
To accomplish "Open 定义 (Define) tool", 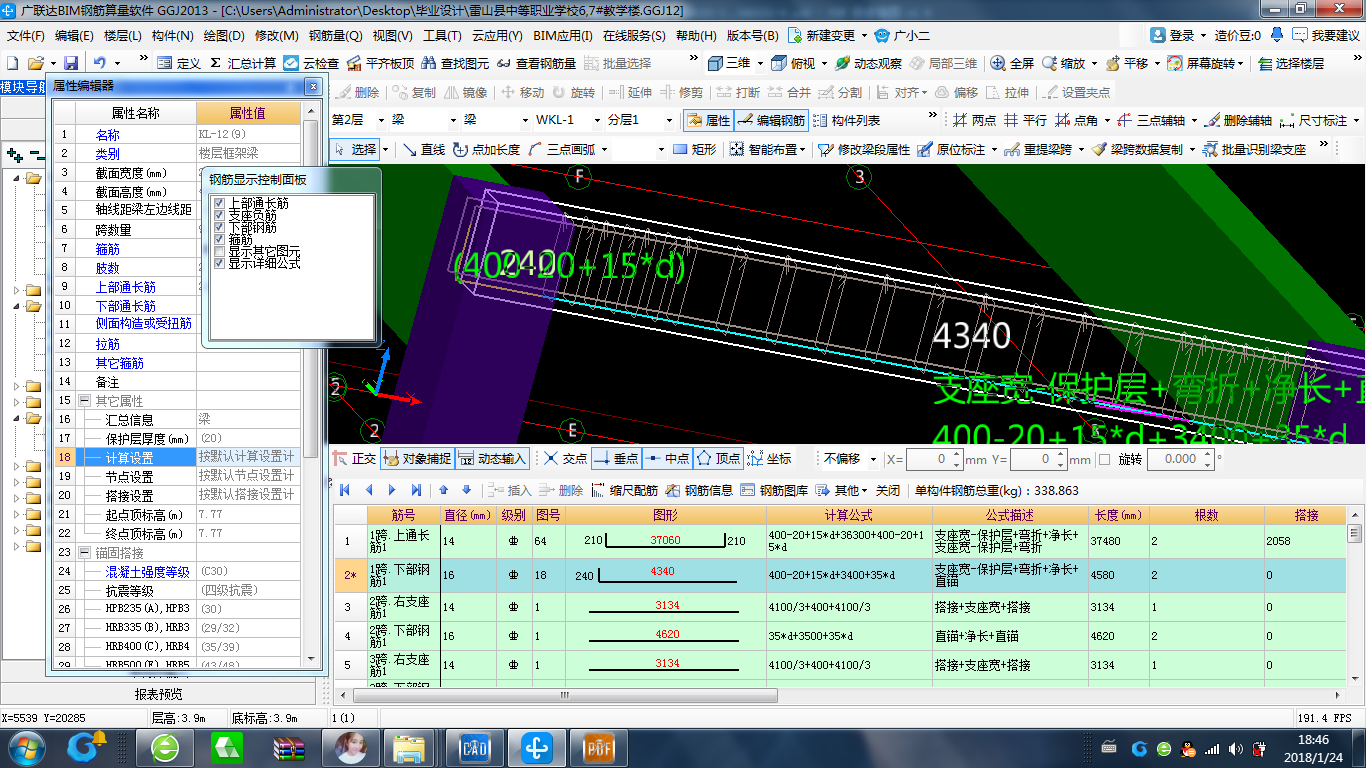I will point(179,63).
